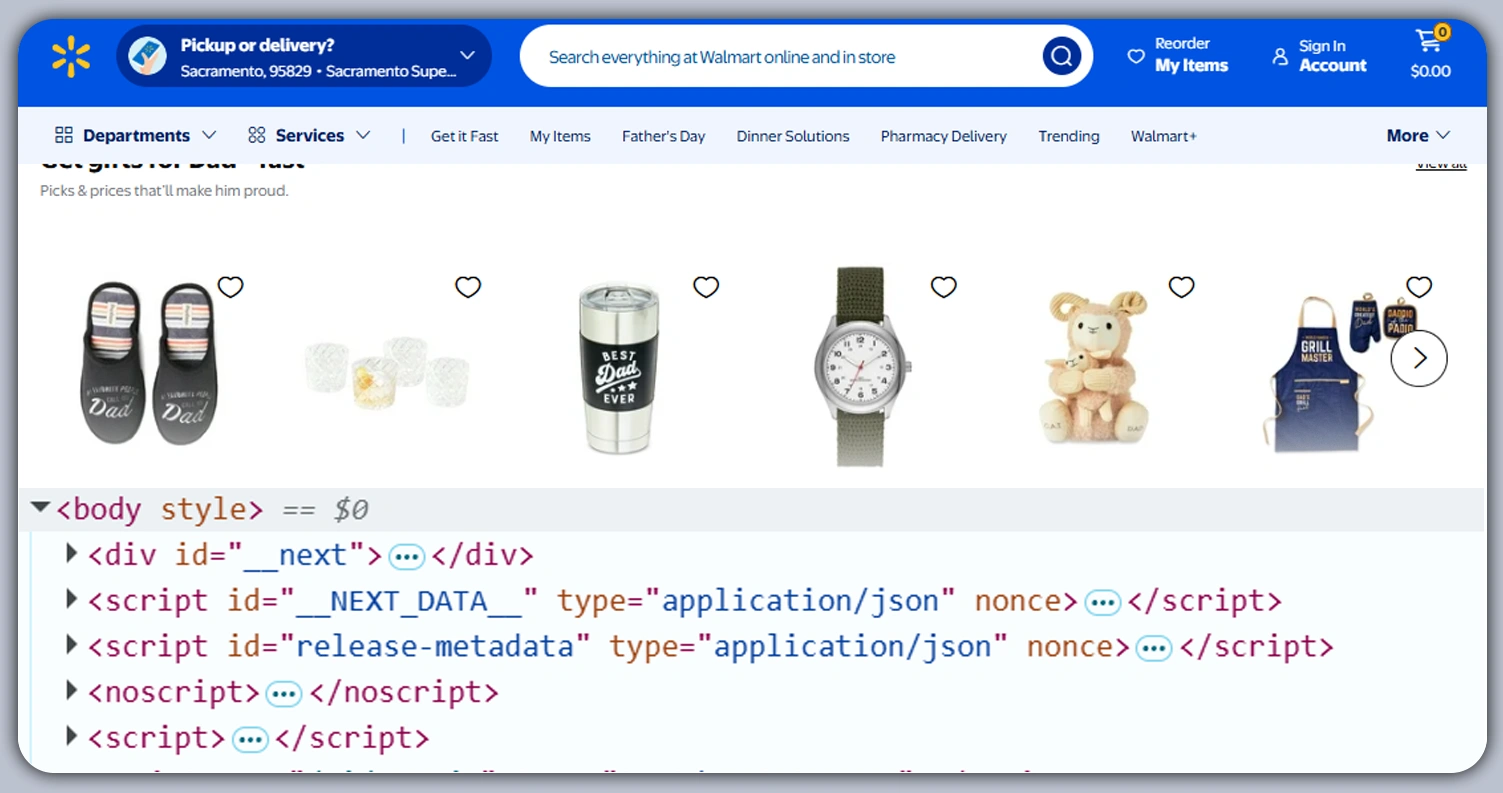The height and width of the screenshot is (793, 1503).
Task: Favorite the green strap watch
Action: [x=944, y=287]
